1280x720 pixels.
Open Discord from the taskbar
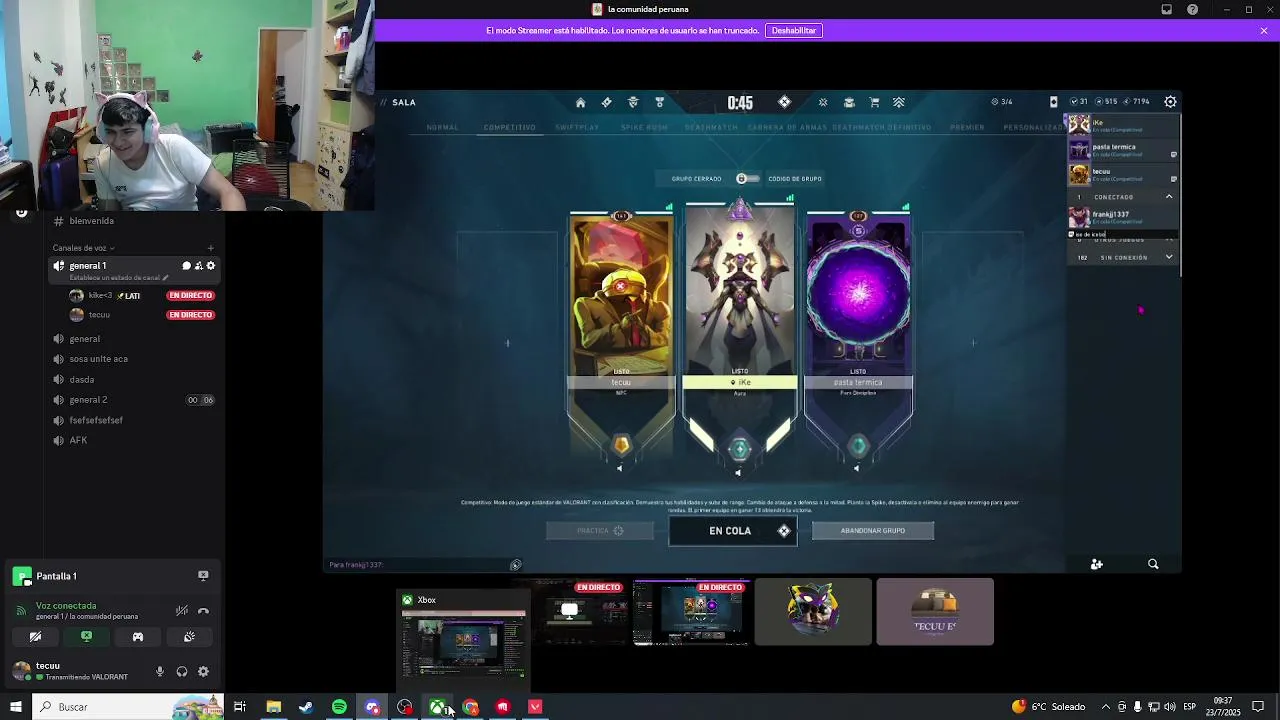[x=372, y=707]
